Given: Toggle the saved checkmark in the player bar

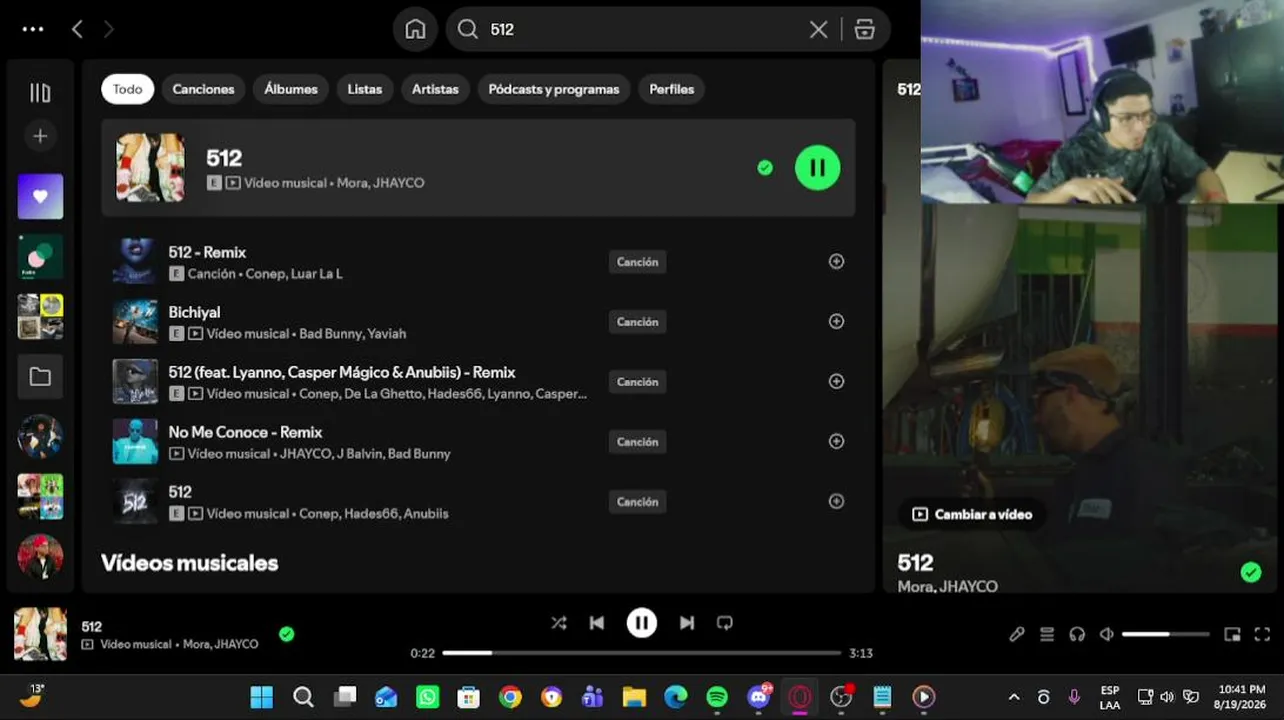Looking at the screenshot, I should pyautogui.click(x=286, y=634).
